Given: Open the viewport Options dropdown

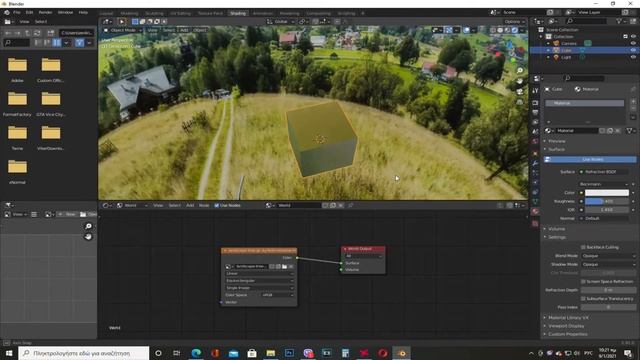Looking at the screenshot, I should tap(514, 22).
